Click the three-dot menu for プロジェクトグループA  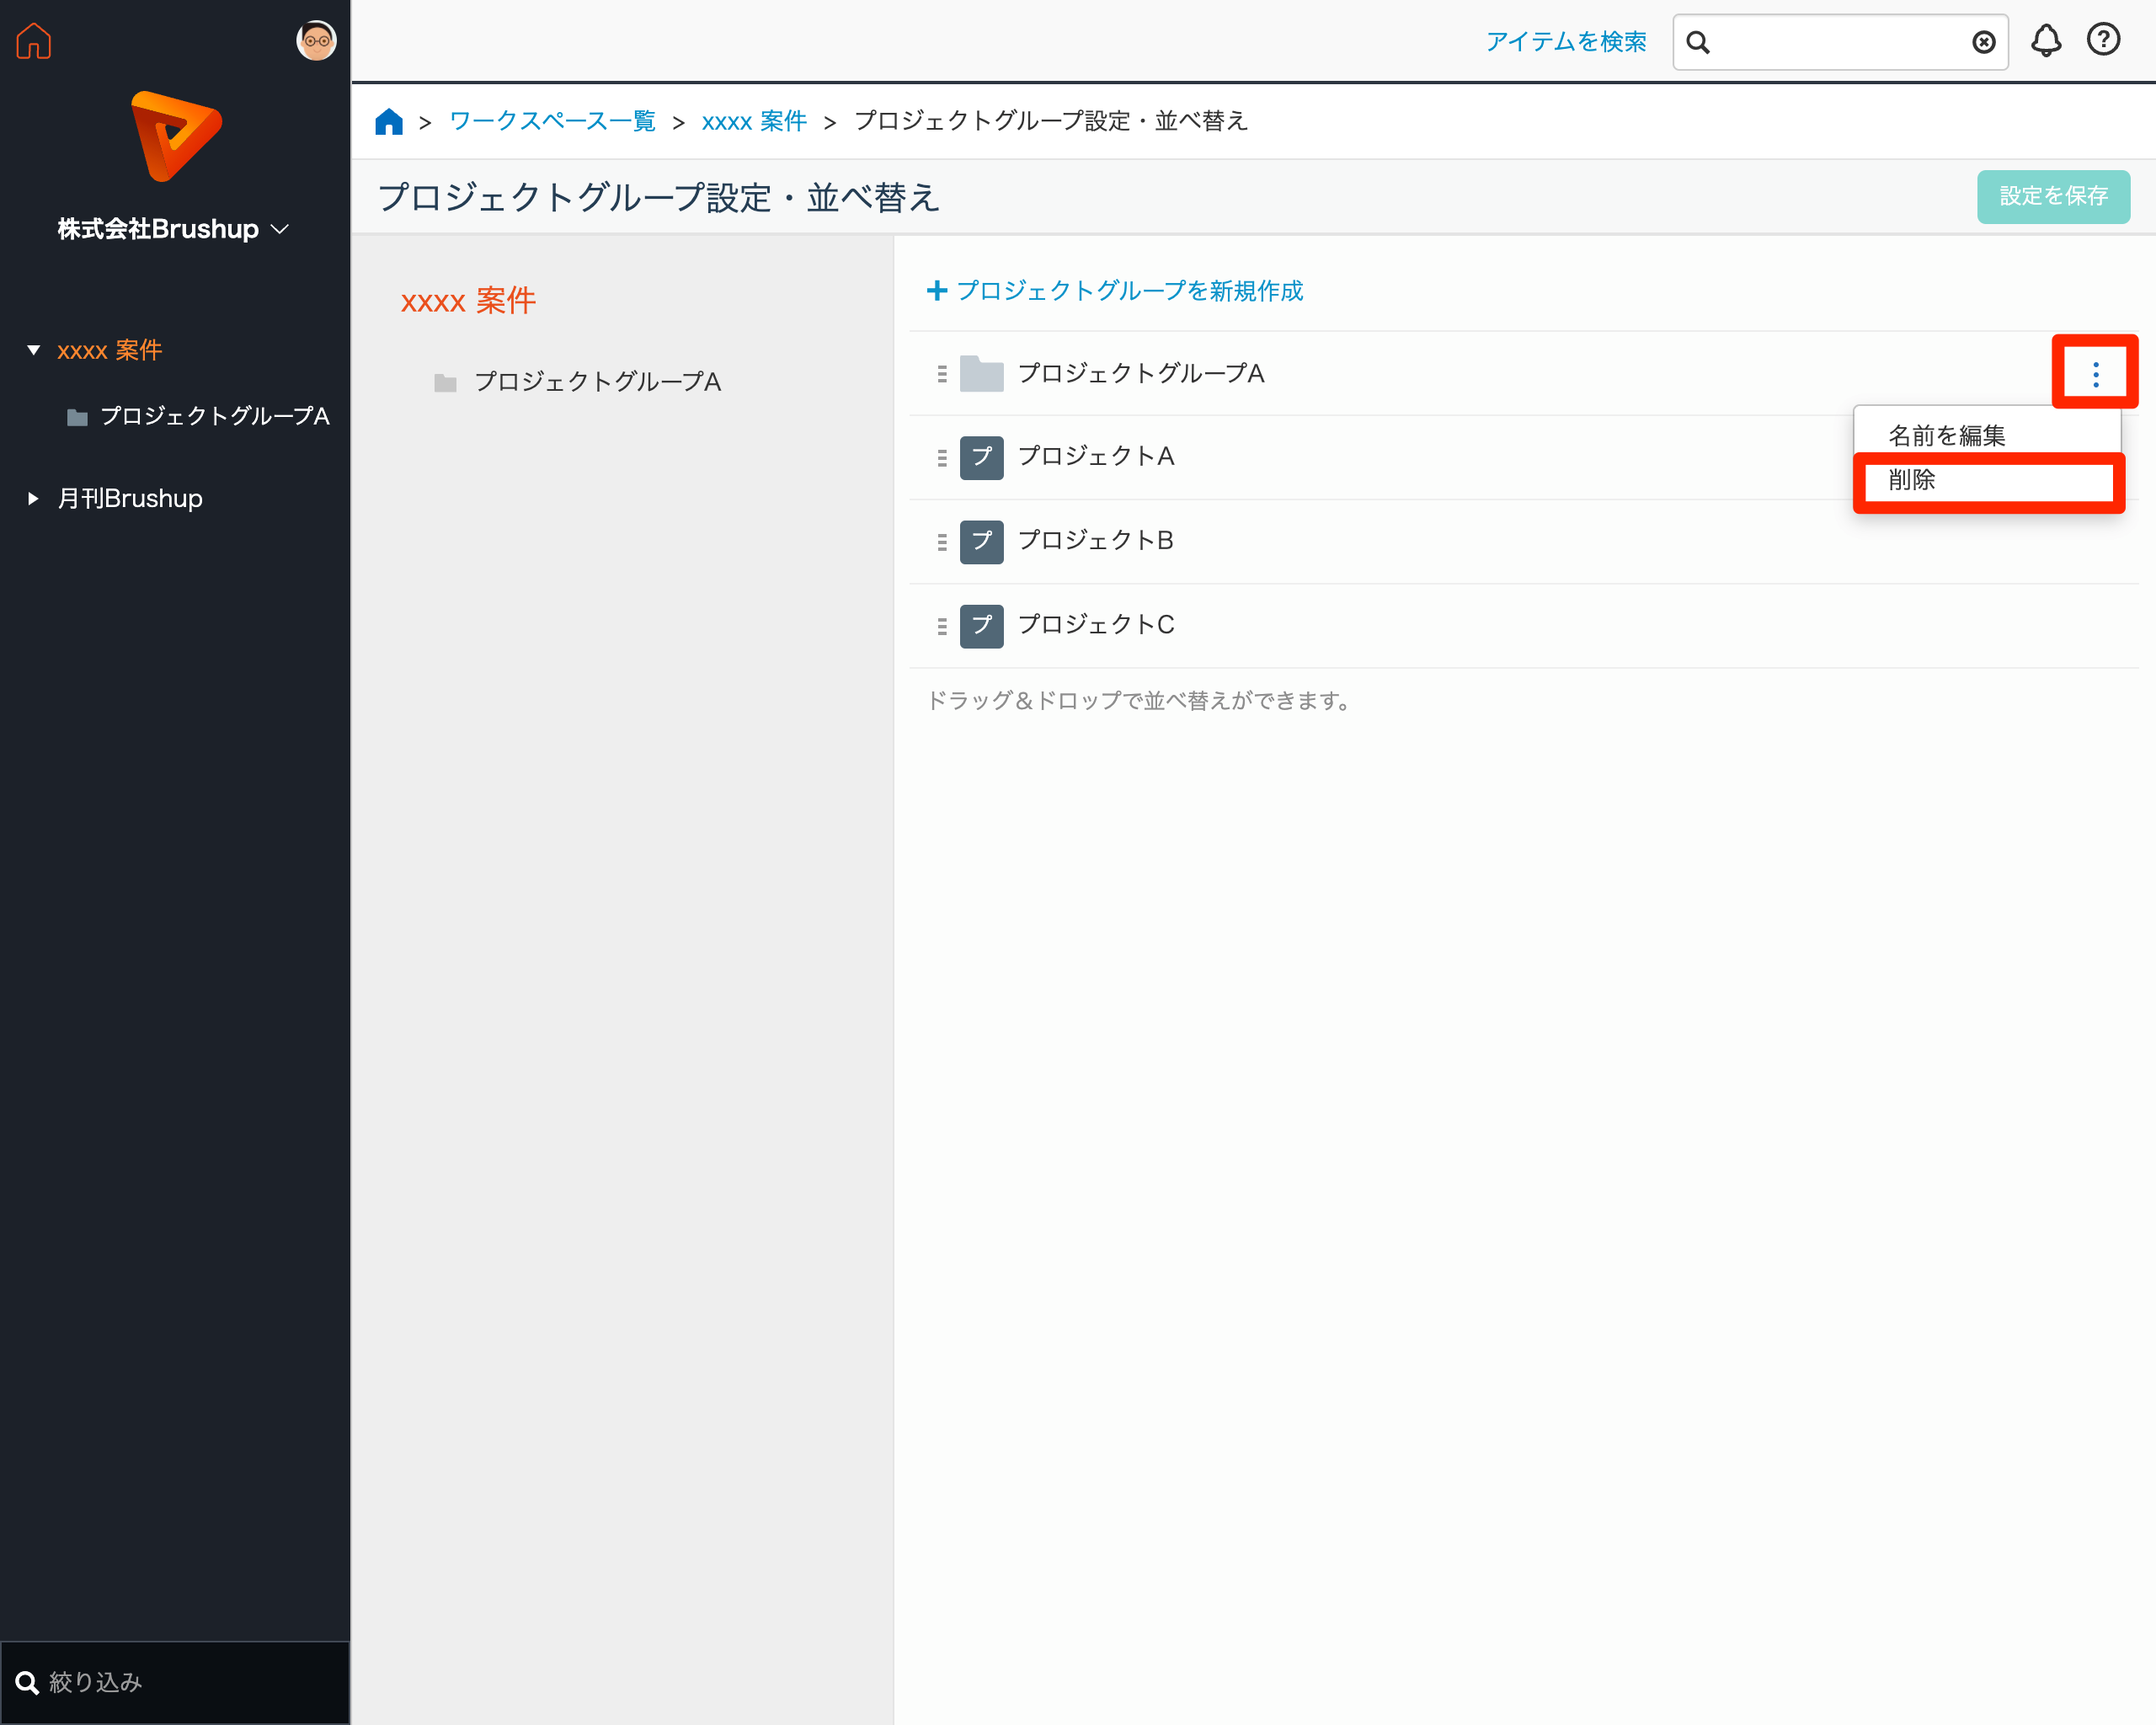(x=2095, y=374)
